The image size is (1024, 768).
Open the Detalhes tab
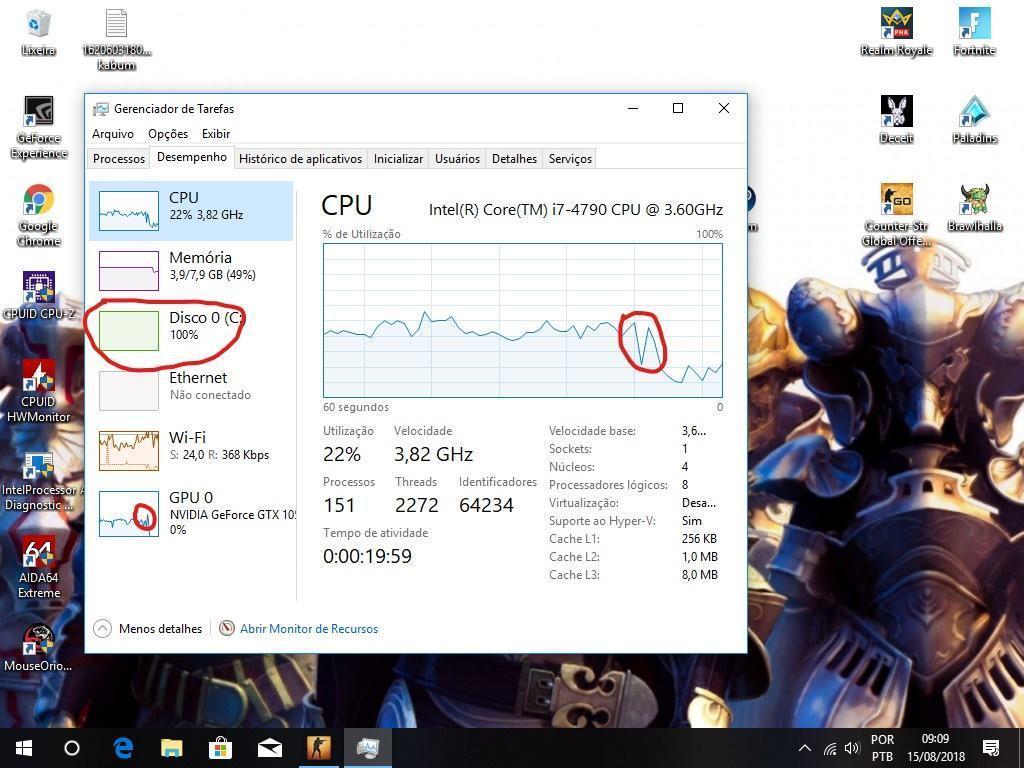[515, 159]
